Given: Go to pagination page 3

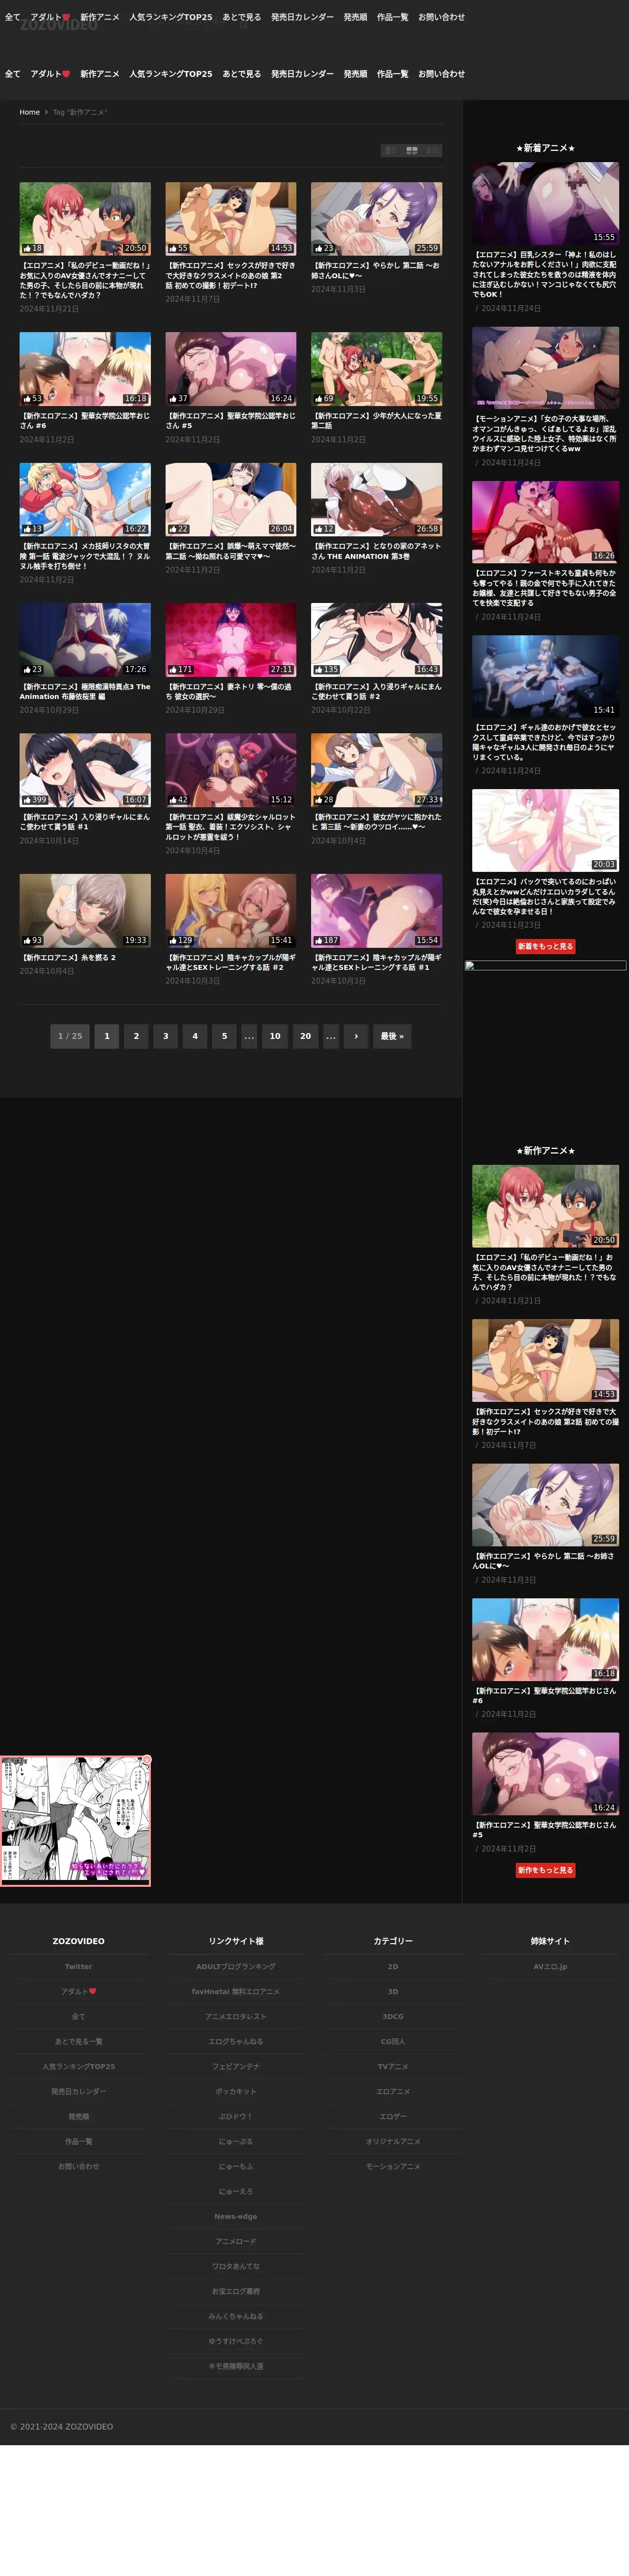Looking at the screenshot, I should [x=166, y=1036].
